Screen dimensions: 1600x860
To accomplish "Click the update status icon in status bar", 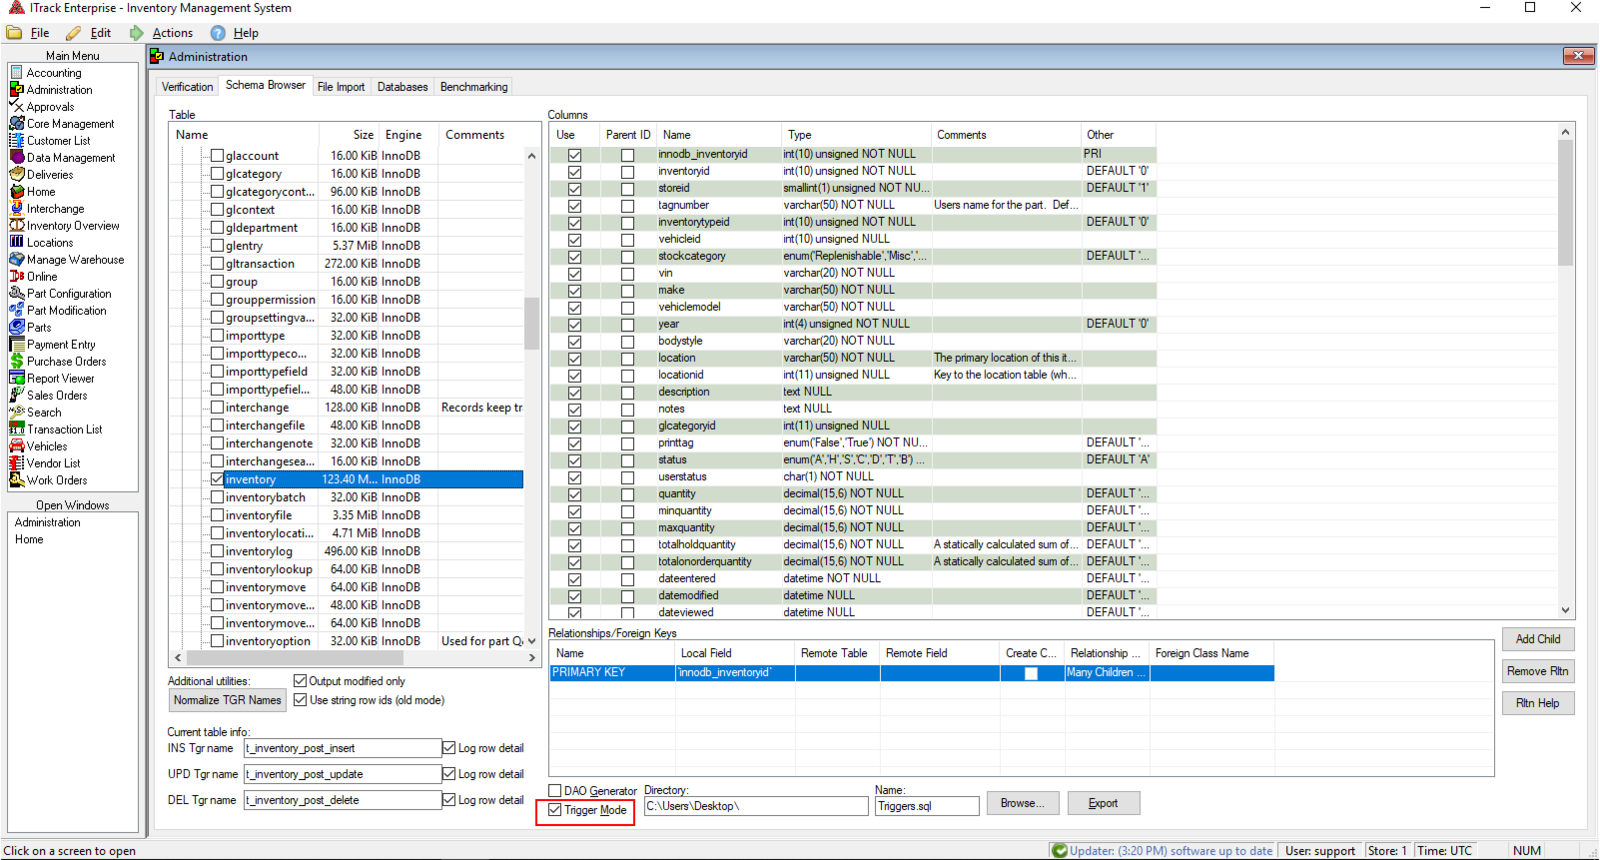I will tap(1059, 851).
